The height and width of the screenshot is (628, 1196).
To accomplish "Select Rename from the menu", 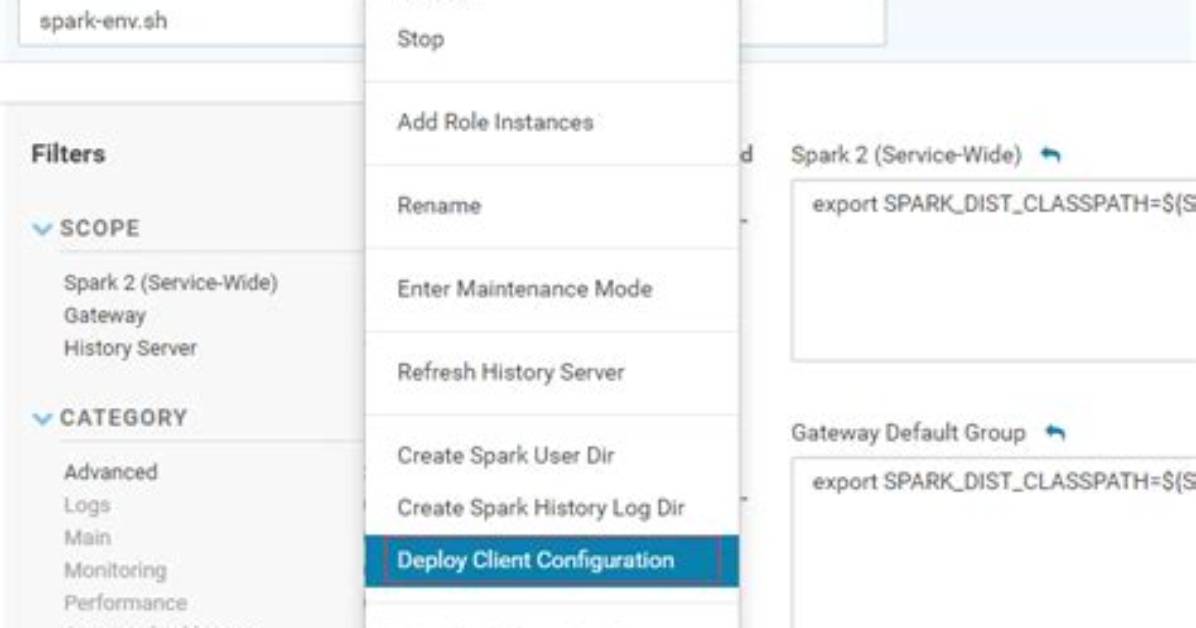I will [551, 205].
